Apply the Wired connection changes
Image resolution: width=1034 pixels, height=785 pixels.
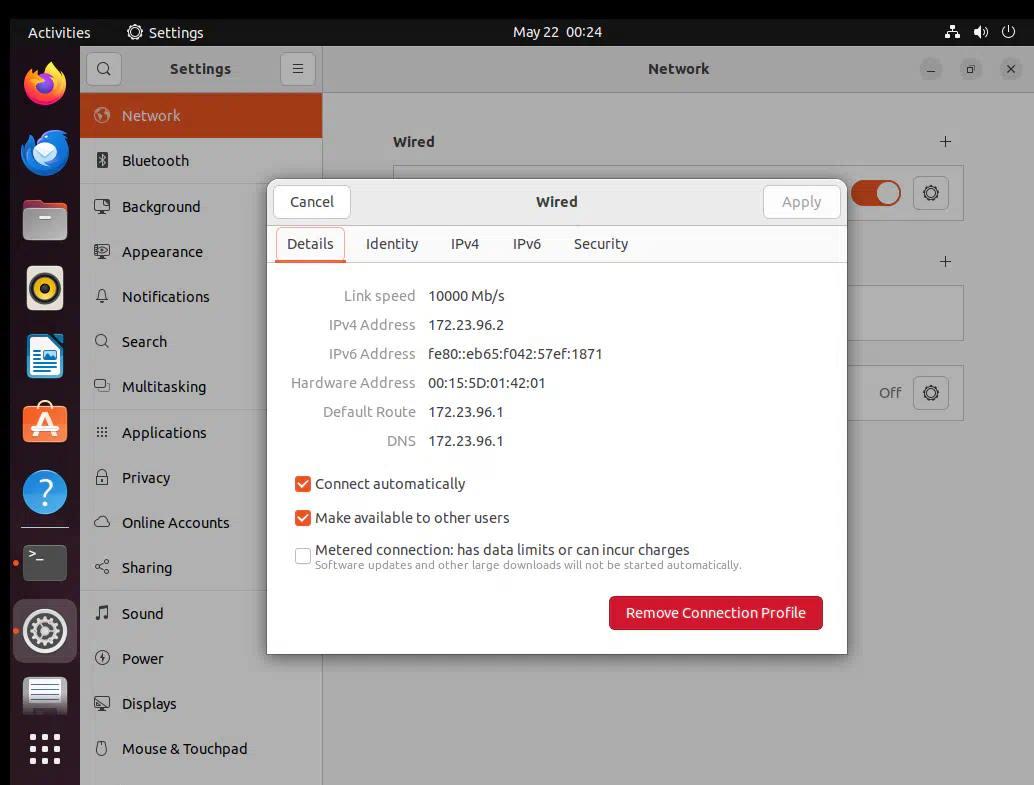(801, 202)
